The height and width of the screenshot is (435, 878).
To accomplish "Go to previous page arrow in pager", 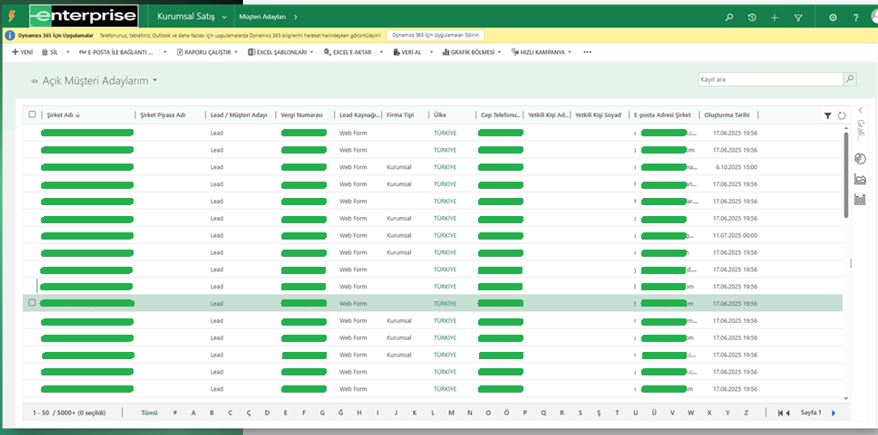I will 788,413.
